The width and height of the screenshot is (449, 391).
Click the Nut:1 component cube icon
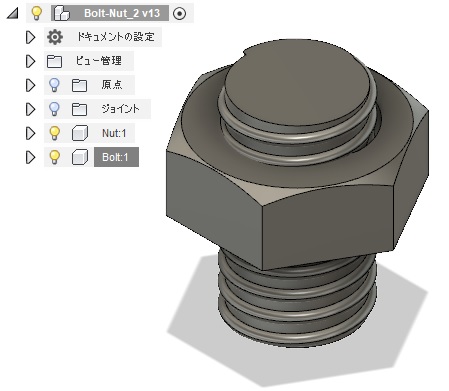pos(80,133)
